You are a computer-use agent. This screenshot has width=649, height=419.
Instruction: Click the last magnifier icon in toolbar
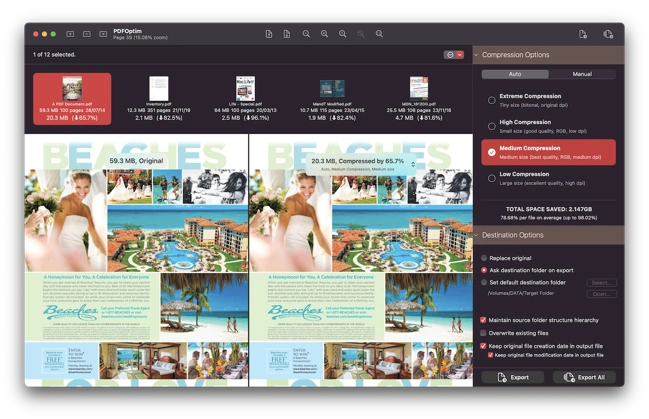379,34
